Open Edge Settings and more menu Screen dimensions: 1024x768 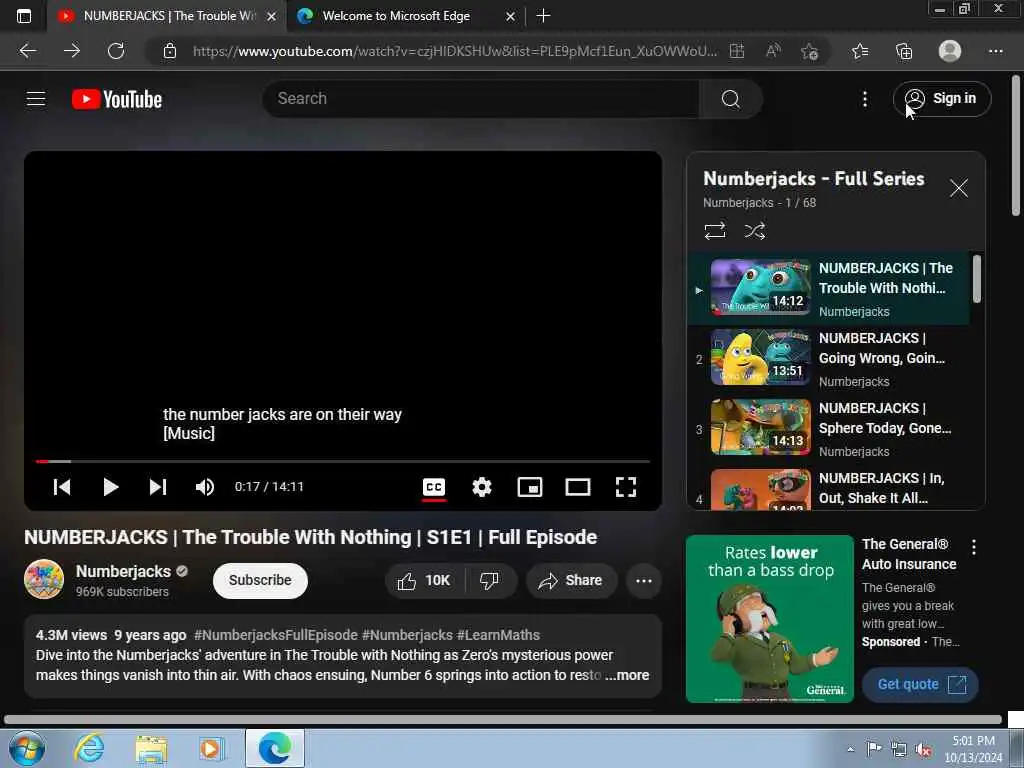pyautogui.click(x=995, y=51)
